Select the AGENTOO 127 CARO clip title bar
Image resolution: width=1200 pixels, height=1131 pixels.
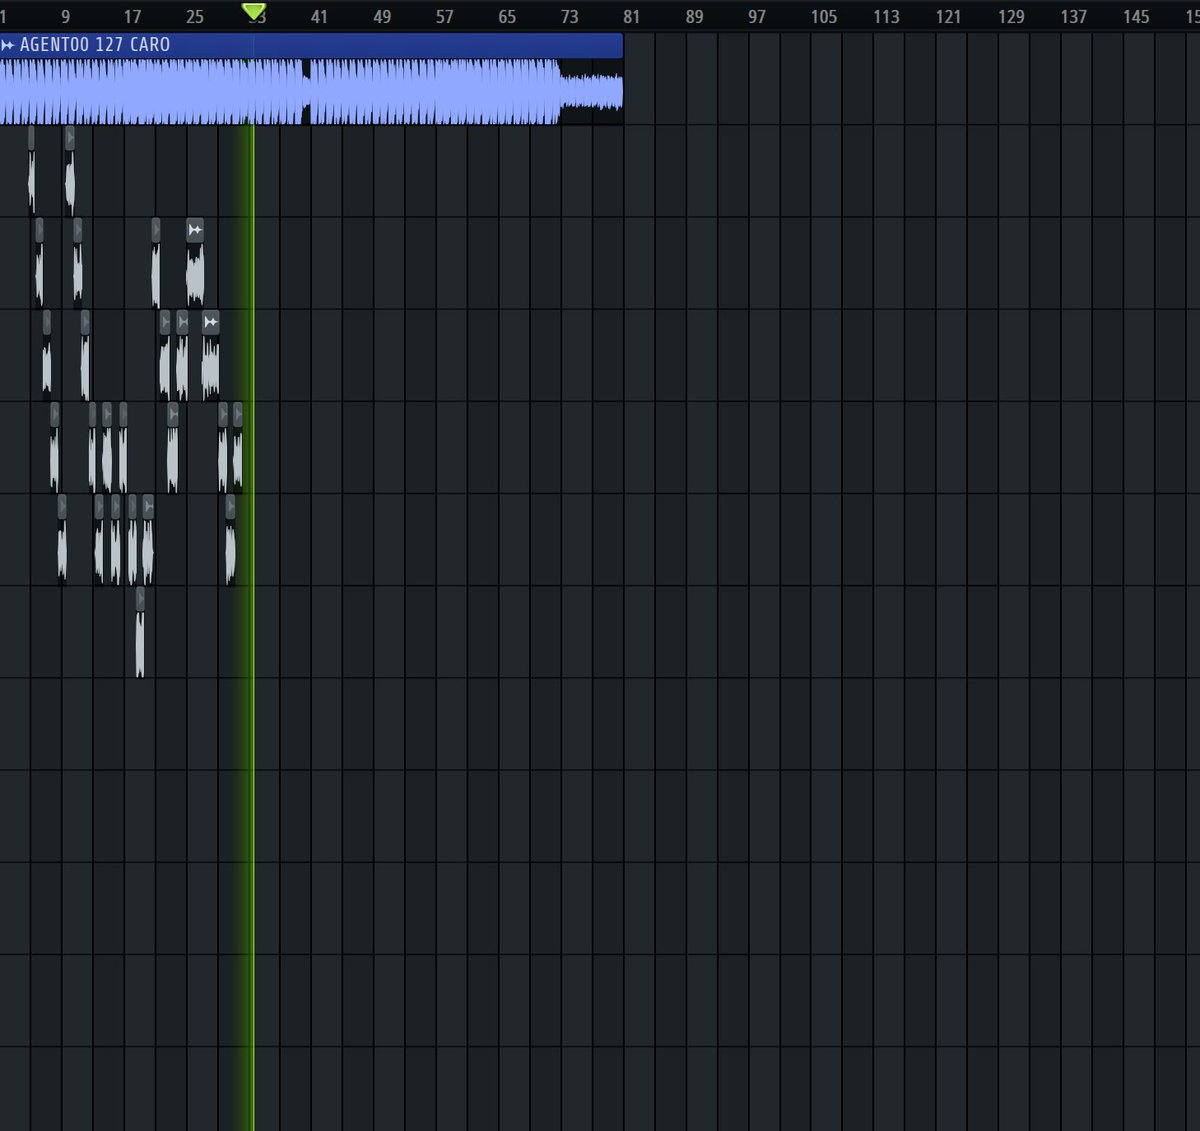311,45
